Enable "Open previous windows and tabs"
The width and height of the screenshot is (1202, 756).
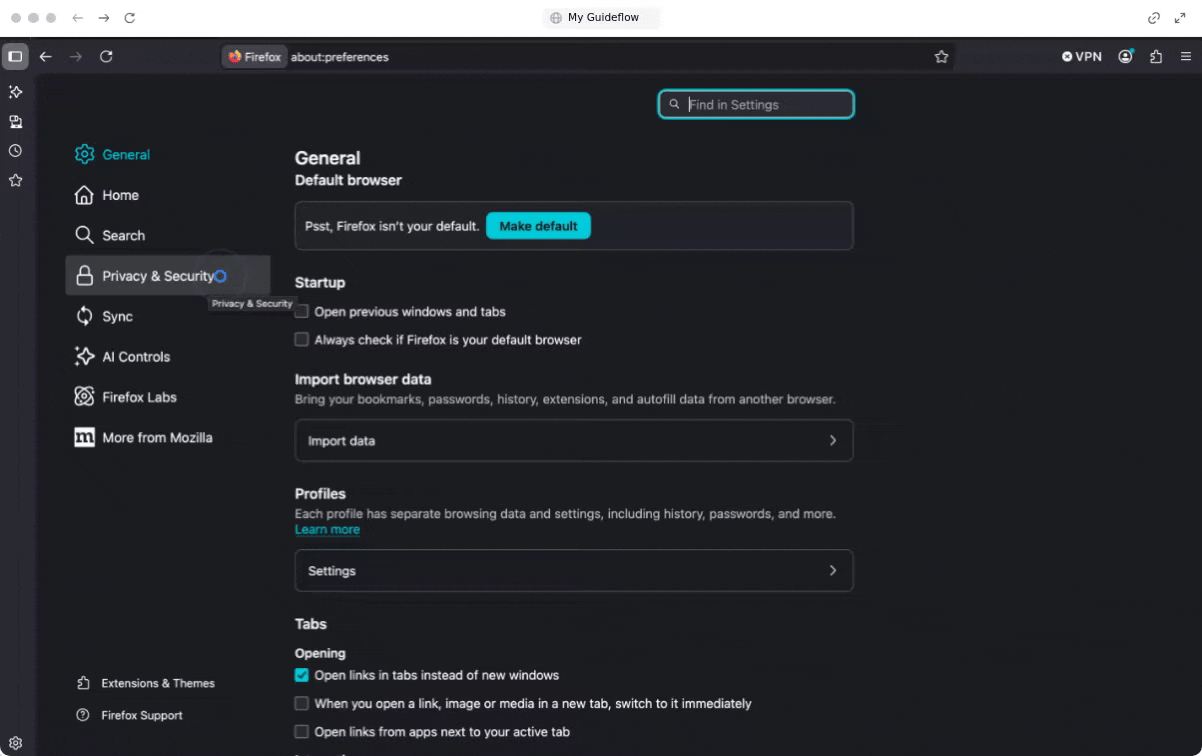click(x=302, y=312)
